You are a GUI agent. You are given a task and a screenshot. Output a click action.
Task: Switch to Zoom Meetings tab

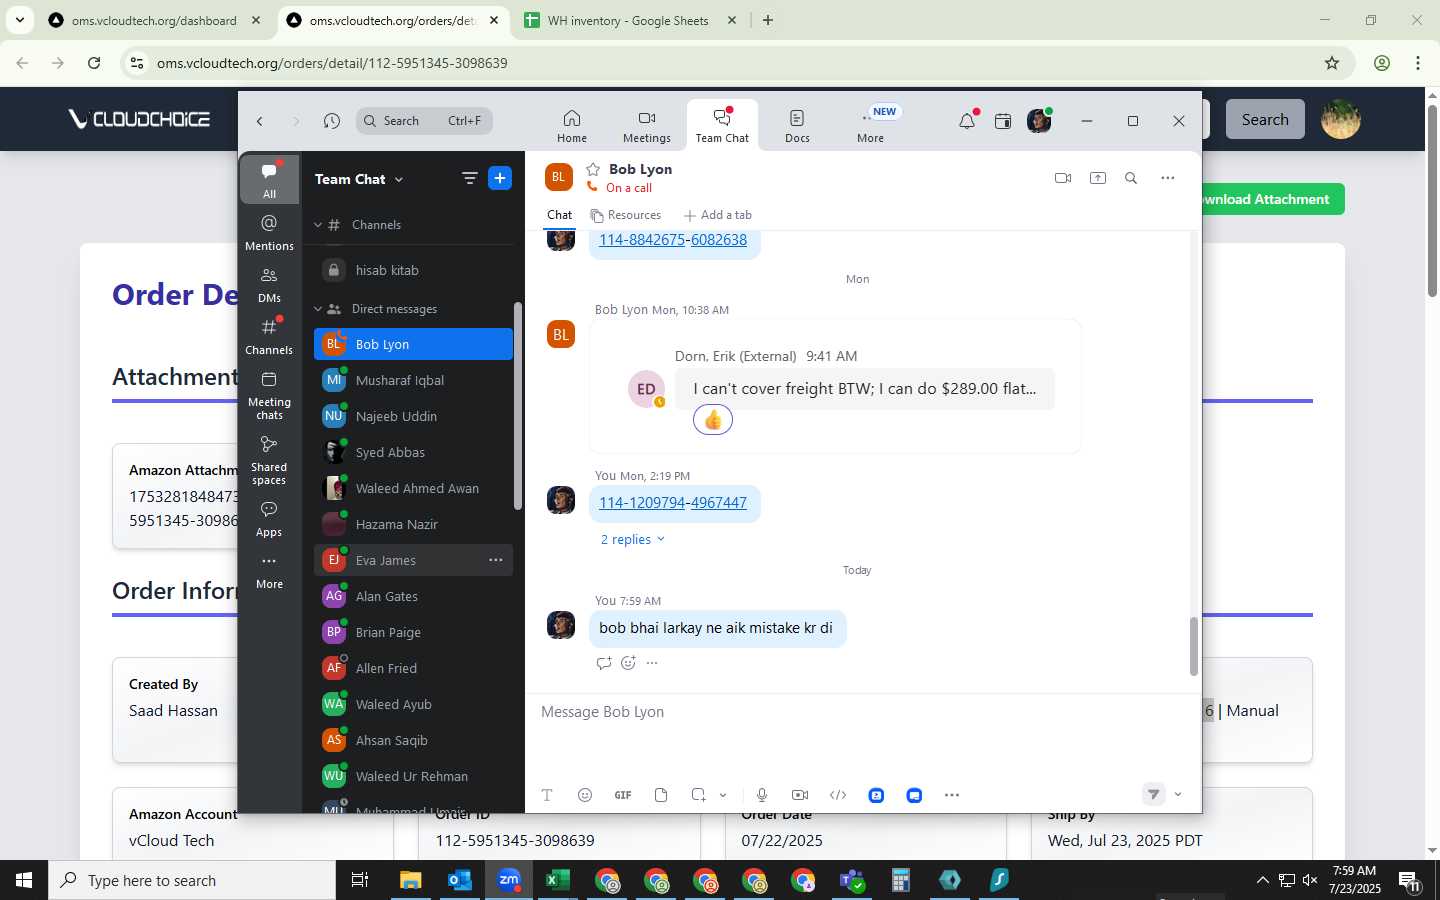(x=647, y=126)
